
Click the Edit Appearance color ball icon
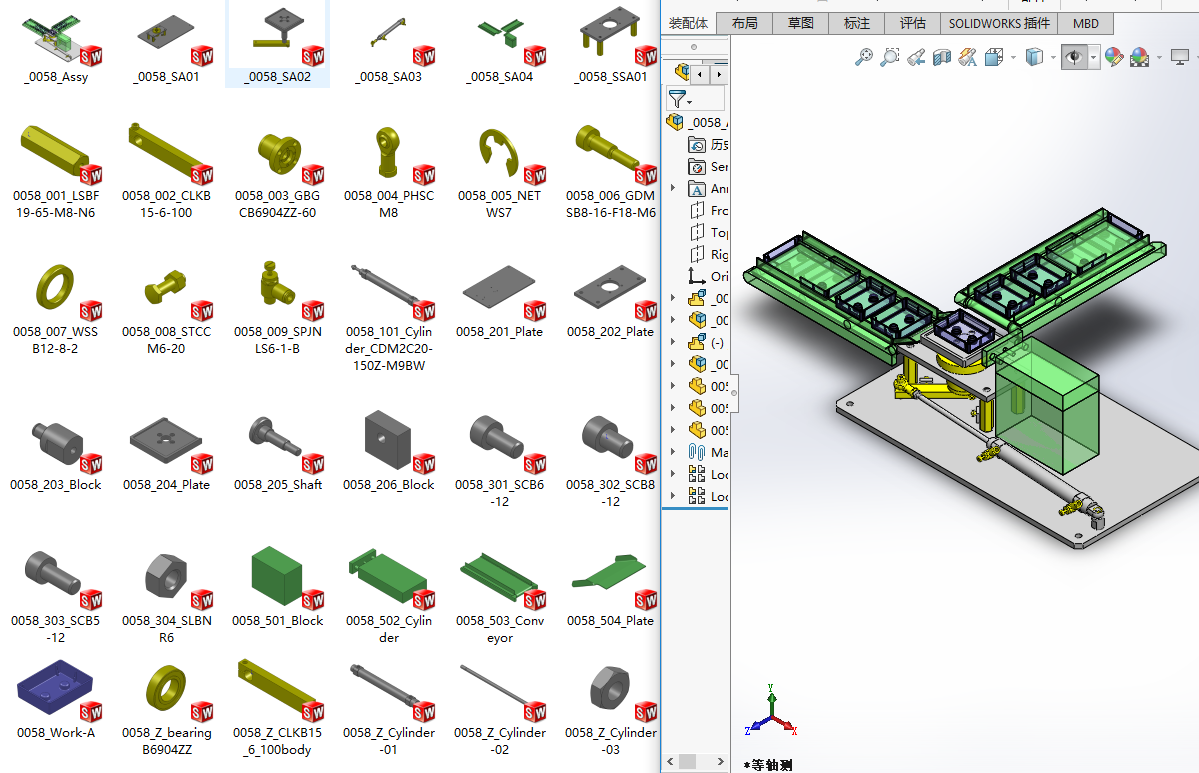1113,58
